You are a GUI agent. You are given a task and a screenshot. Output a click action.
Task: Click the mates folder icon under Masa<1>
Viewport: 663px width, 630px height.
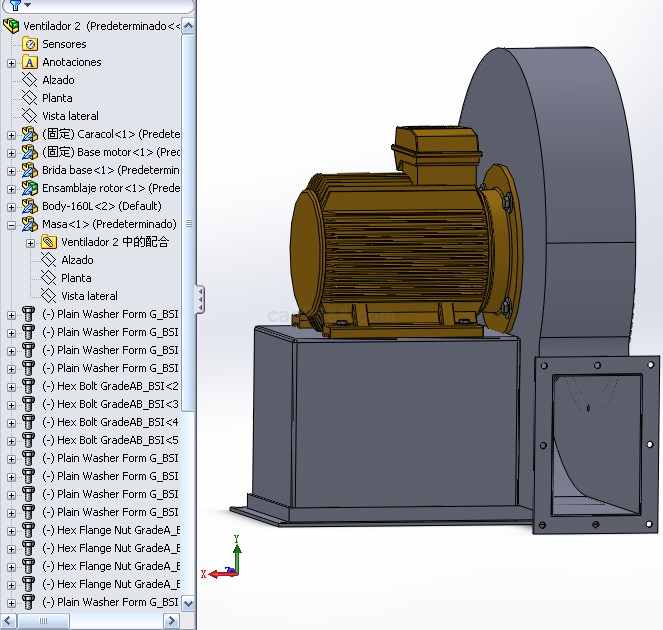click(49, 242)
